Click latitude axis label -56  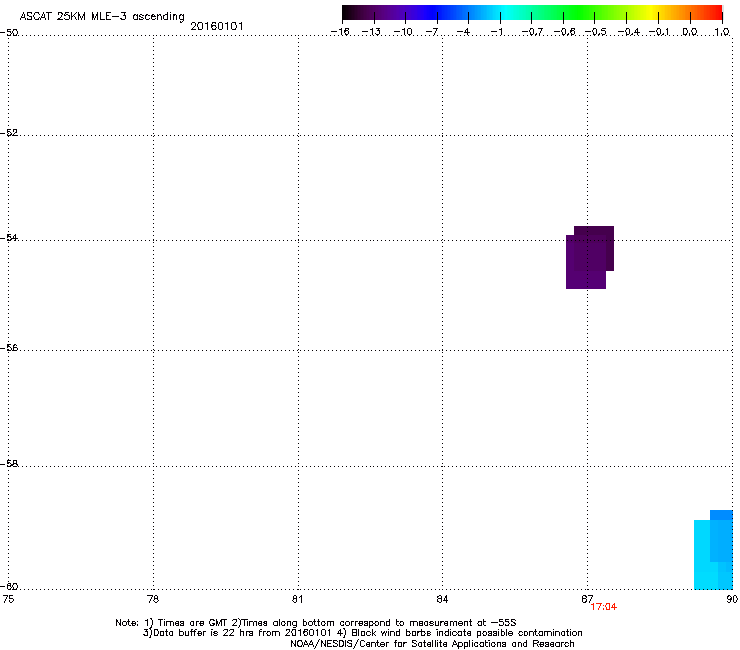pos(9,347)
